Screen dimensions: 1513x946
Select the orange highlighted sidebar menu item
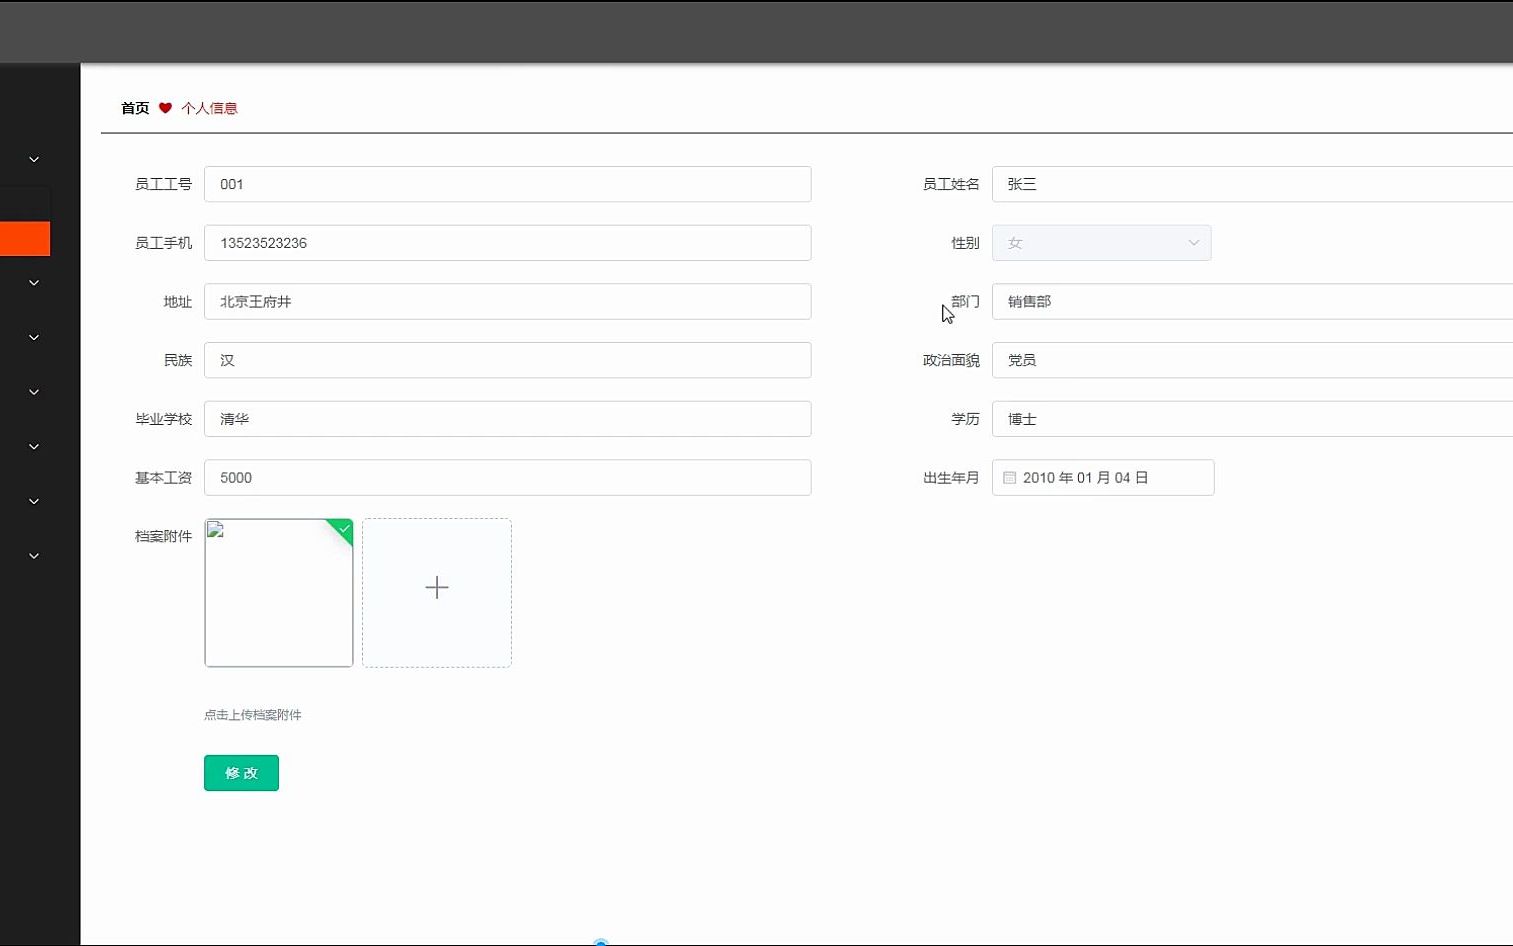pos(25,239)
